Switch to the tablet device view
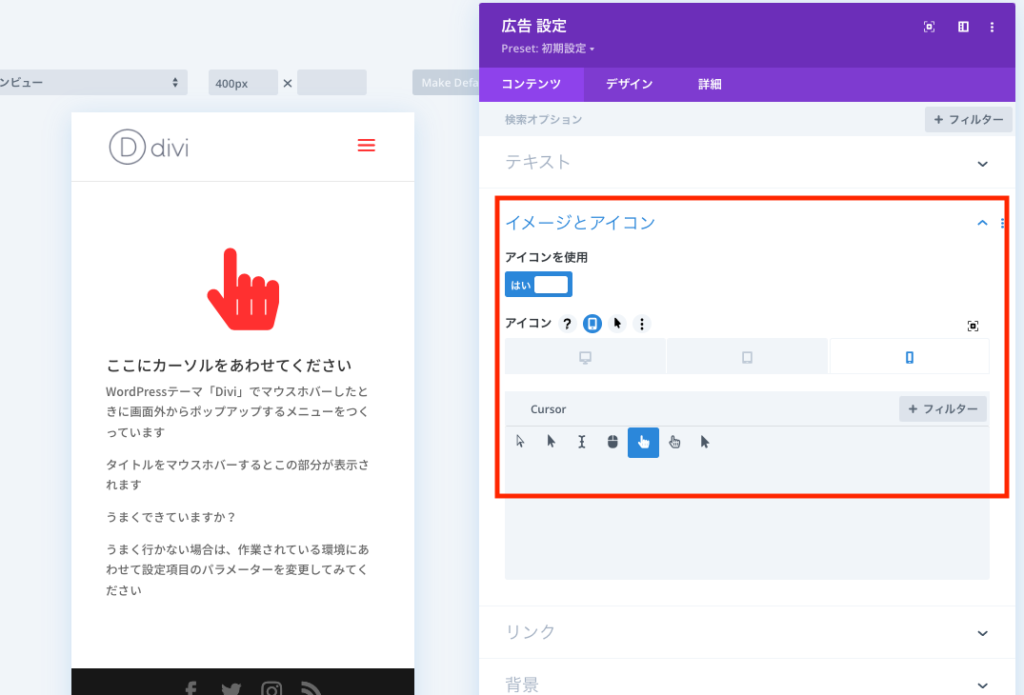 coord(747,356)
